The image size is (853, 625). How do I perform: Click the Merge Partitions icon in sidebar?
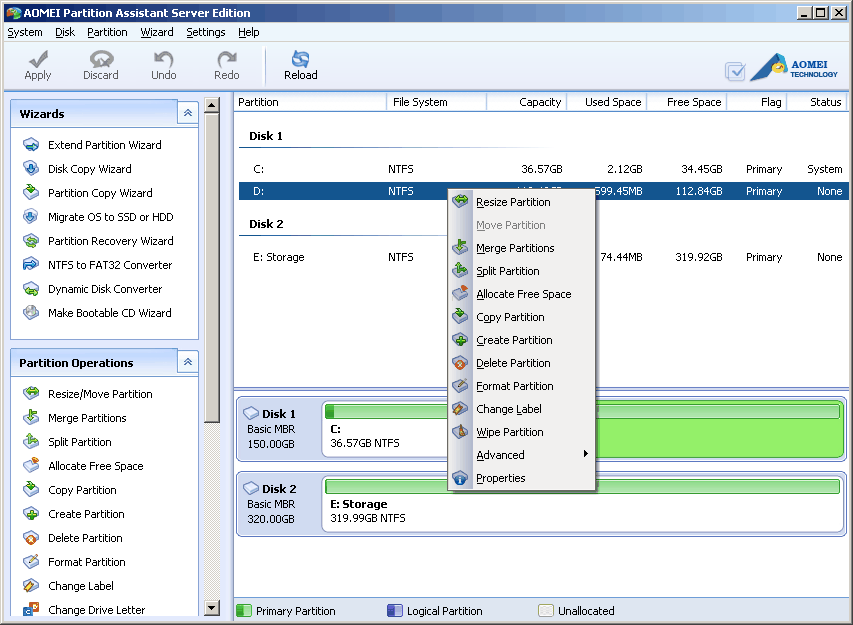(29, 417)
